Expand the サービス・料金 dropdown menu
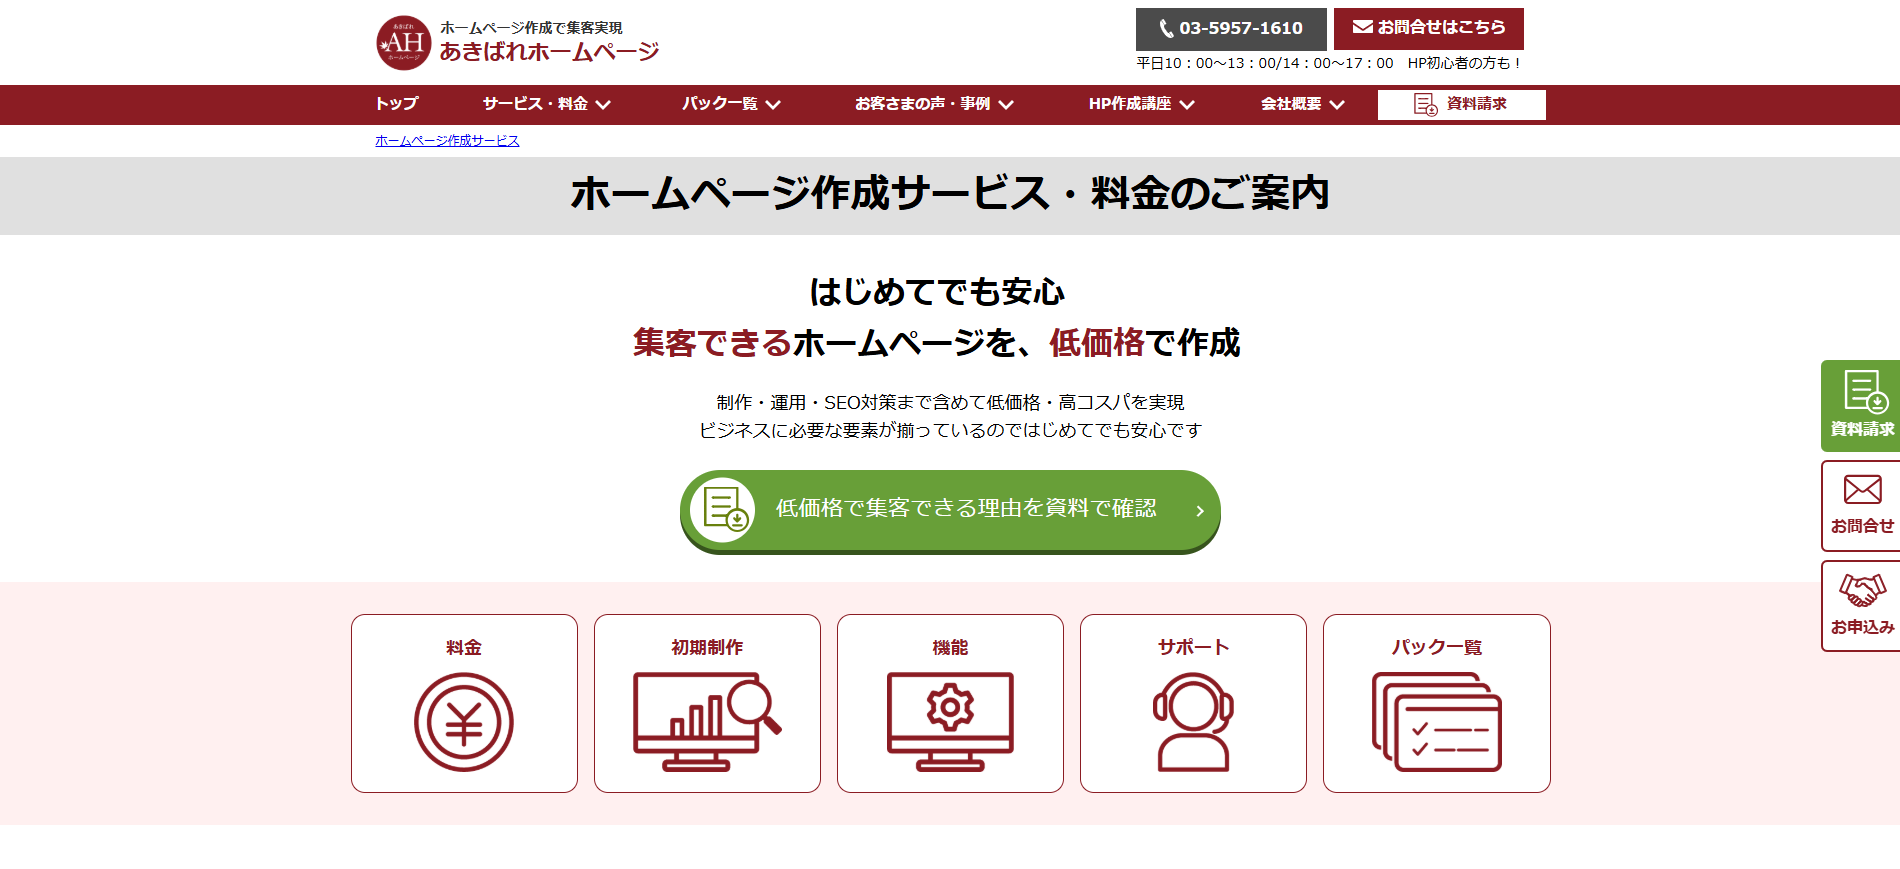 [546, 104]
